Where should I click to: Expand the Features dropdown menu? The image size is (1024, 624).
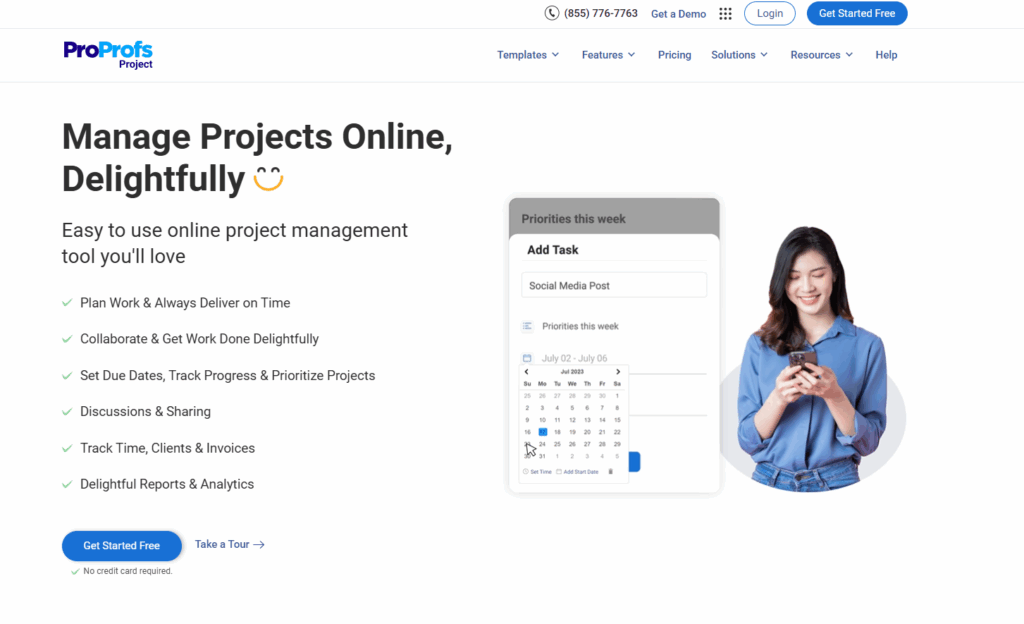(608, 55)
